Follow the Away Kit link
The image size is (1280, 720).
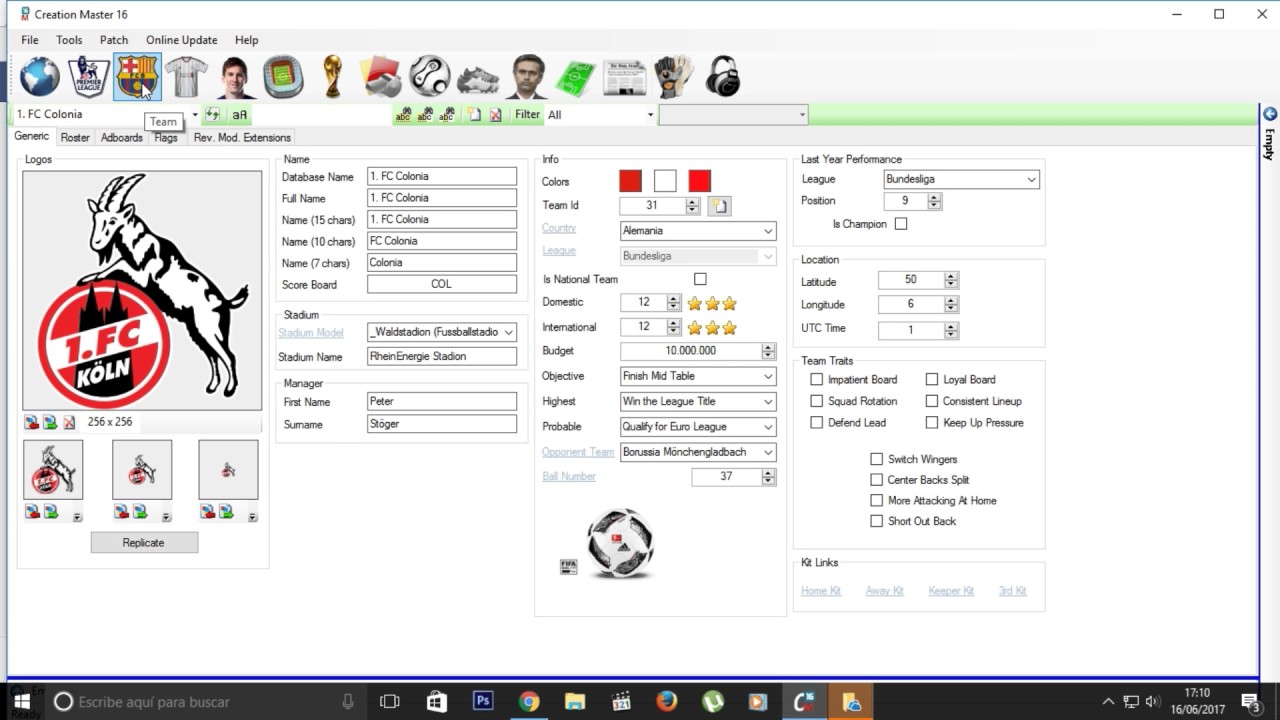point(885,591)
